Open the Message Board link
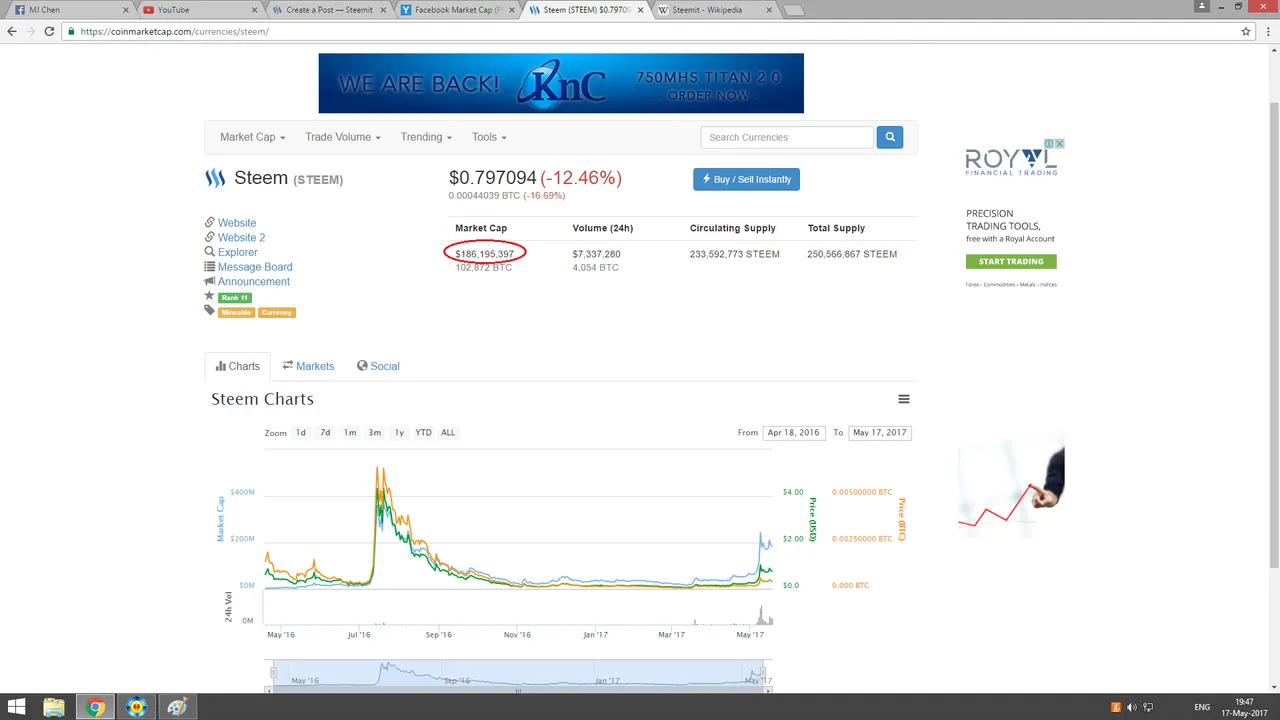Image resolution: width=1280 pixels, height=720 pixels. pos(255,267)
